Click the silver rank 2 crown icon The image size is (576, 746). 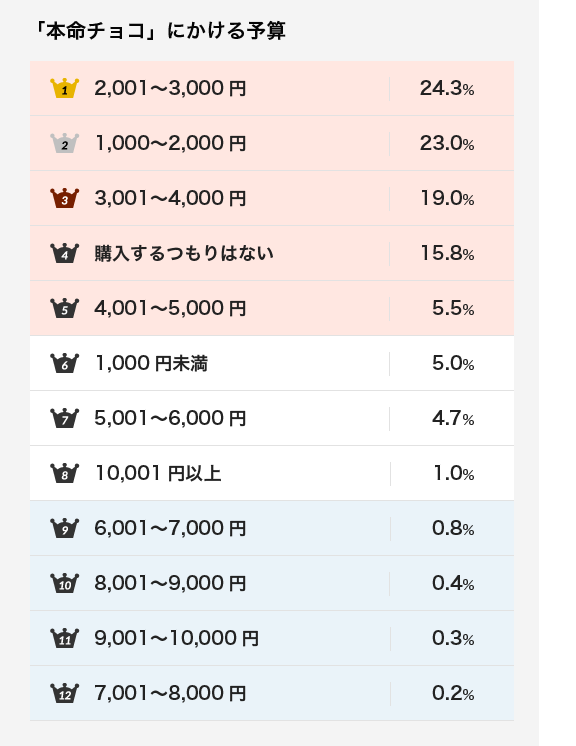click(x=65, y=143)
